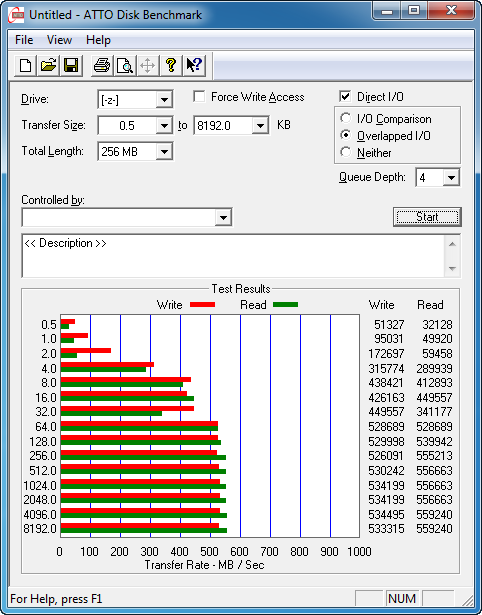Open Print Preview magnifier icon

(125, 65)
